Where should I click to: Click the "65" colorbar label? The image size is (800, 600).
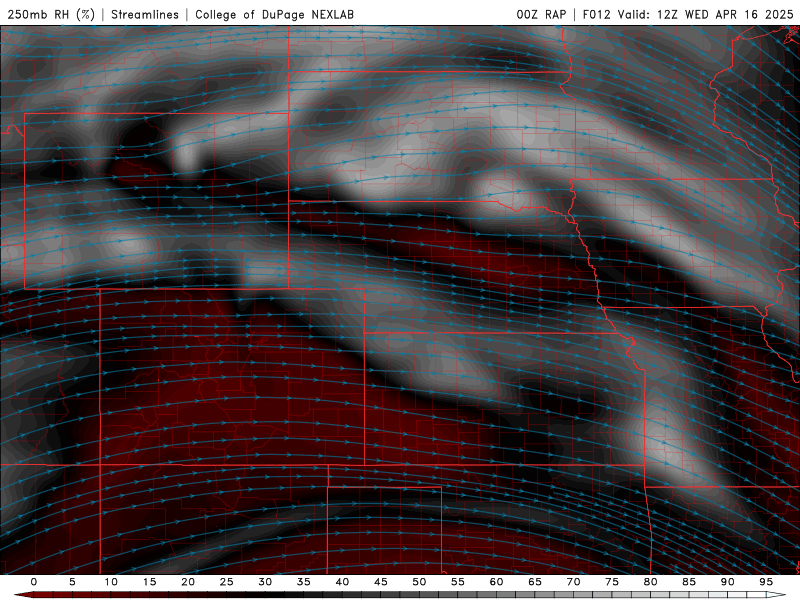(x=535, y=582)
